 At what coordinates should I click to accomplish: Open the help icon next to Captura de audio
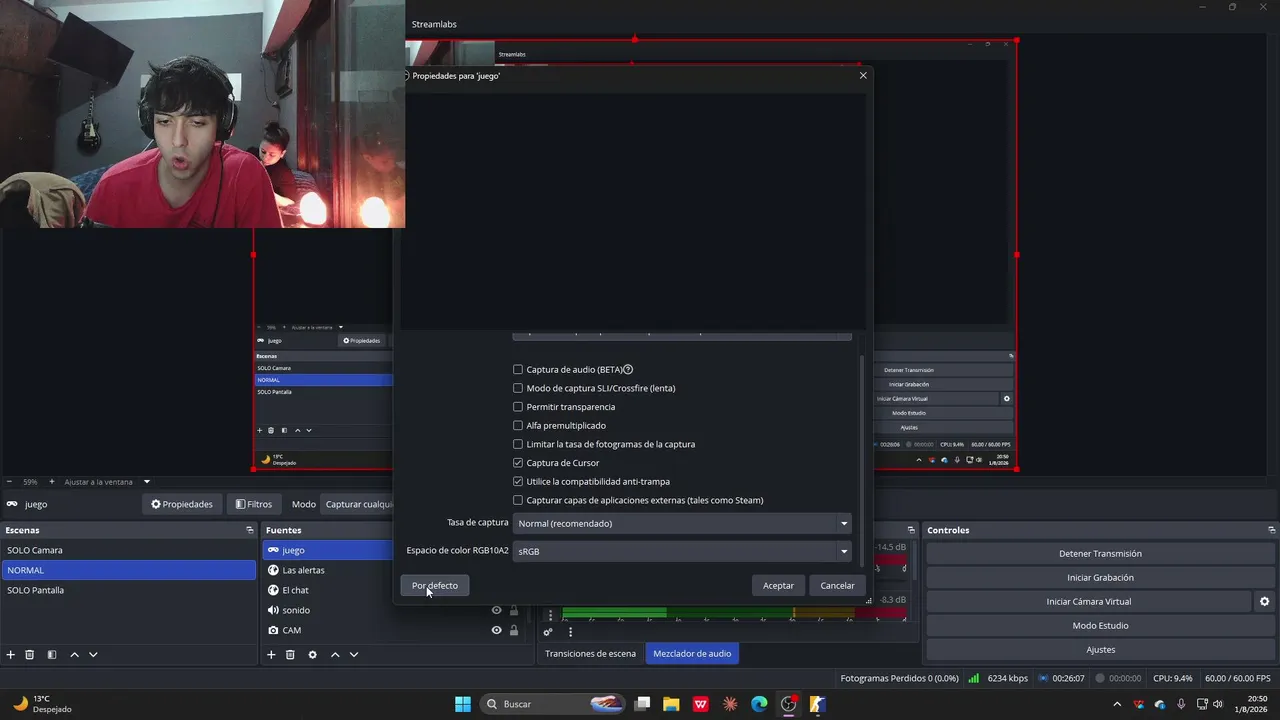tap(628, 370)
